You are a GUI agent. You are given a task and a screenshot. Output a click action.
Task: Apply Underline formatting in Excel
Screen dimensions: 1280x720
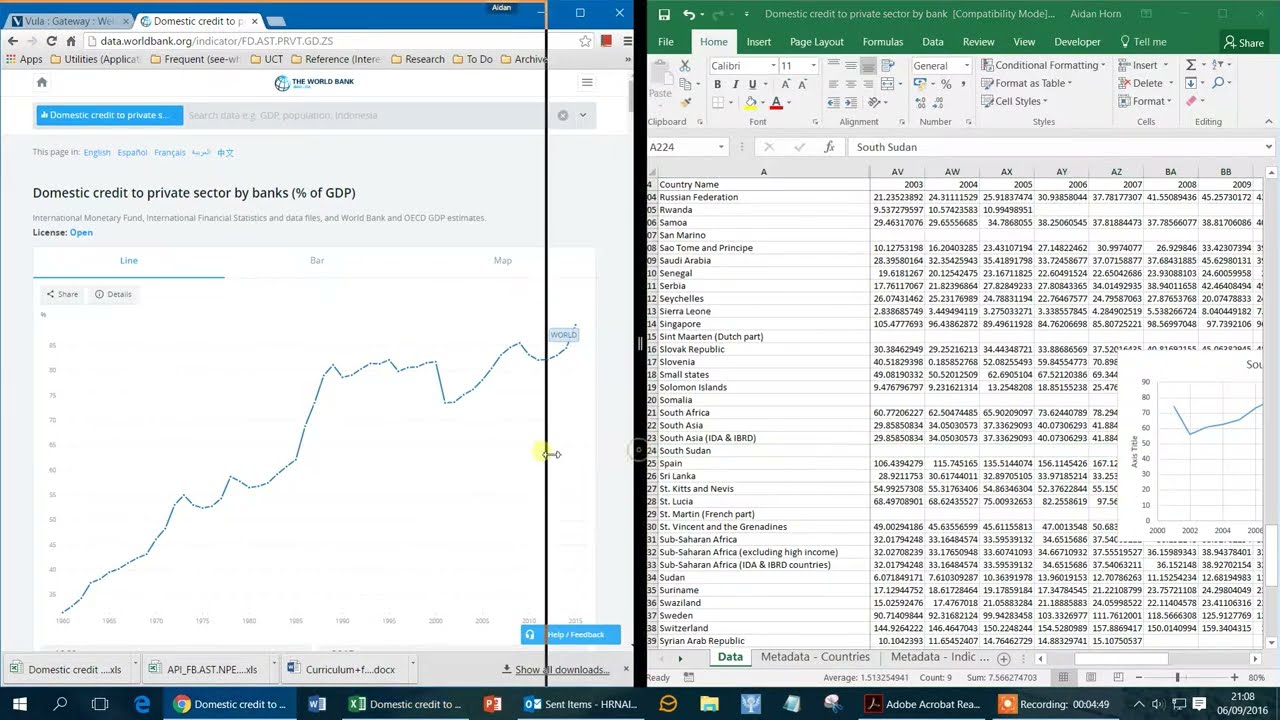click(x=751, y=84)
